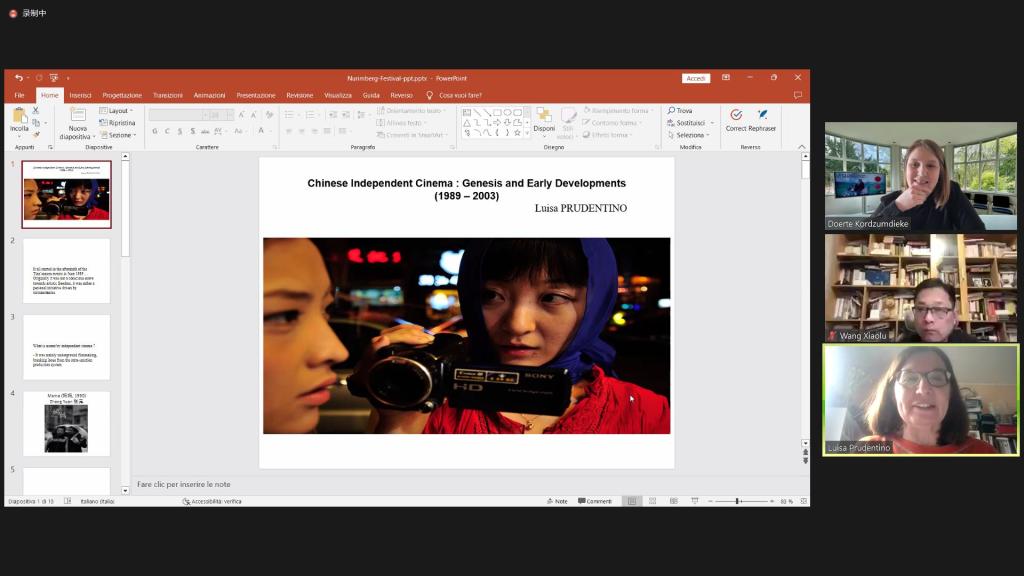Start slideshow from the status bar icon
This screenshot has width=1024, height=576.
pyautogui.click(x=694, y=502)
